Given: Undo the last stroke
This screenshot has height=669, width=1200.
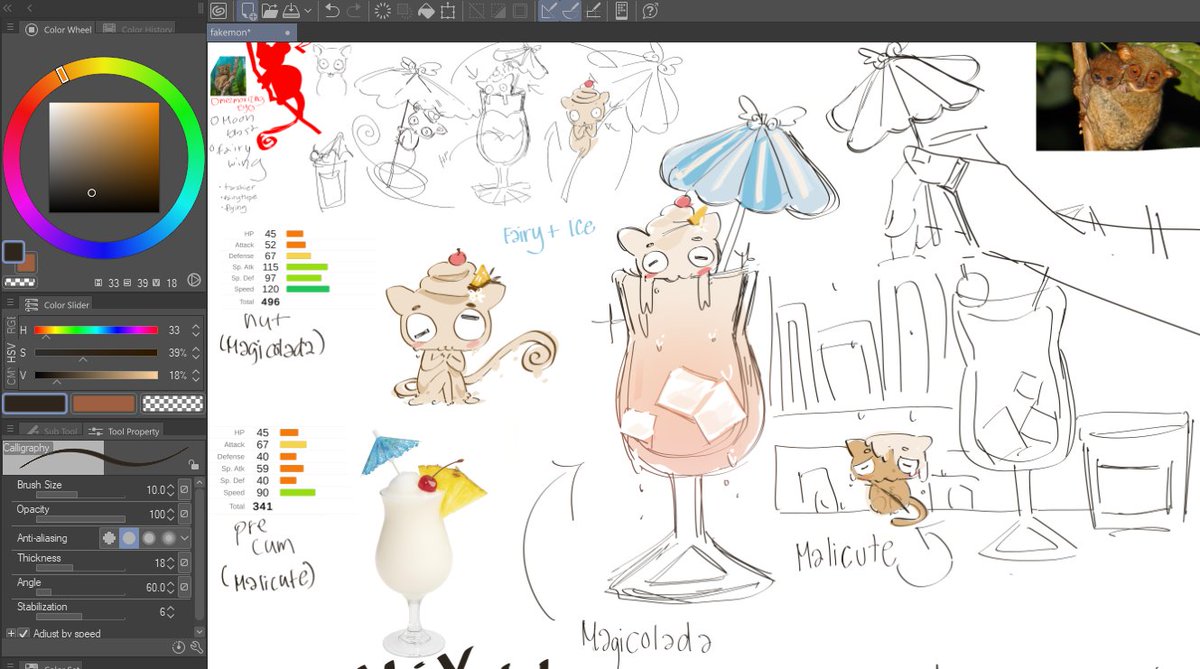Looking at the screenshot, I should 333,11.
